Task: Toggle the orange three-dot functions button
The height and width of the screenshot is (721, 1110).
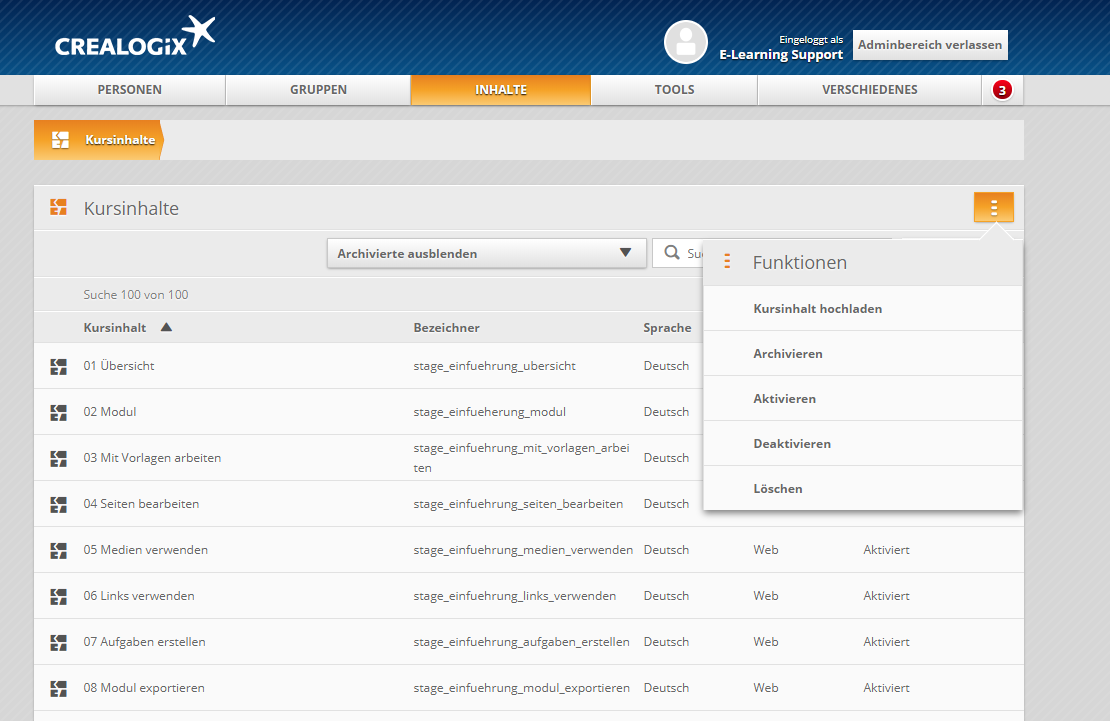Action: point(993,207)
